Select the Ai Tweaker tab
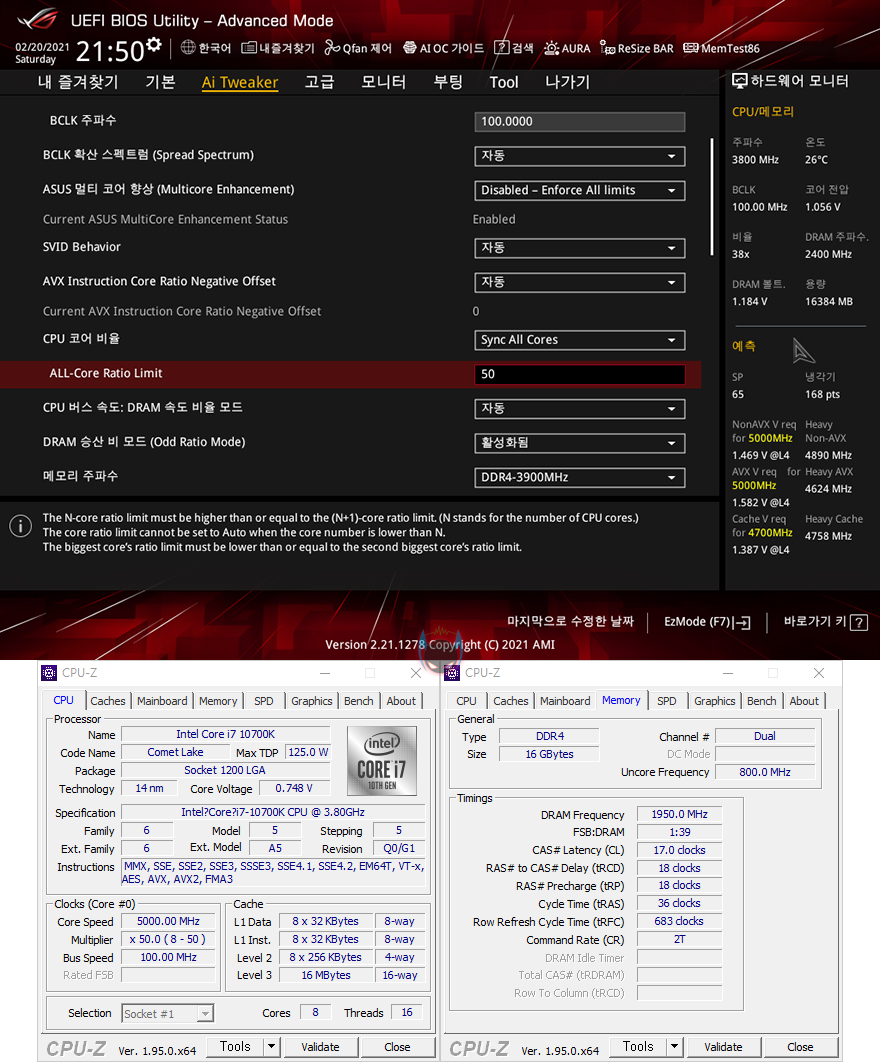The height and width of the screenshot is (1062, 880). (x=240, y=82)
